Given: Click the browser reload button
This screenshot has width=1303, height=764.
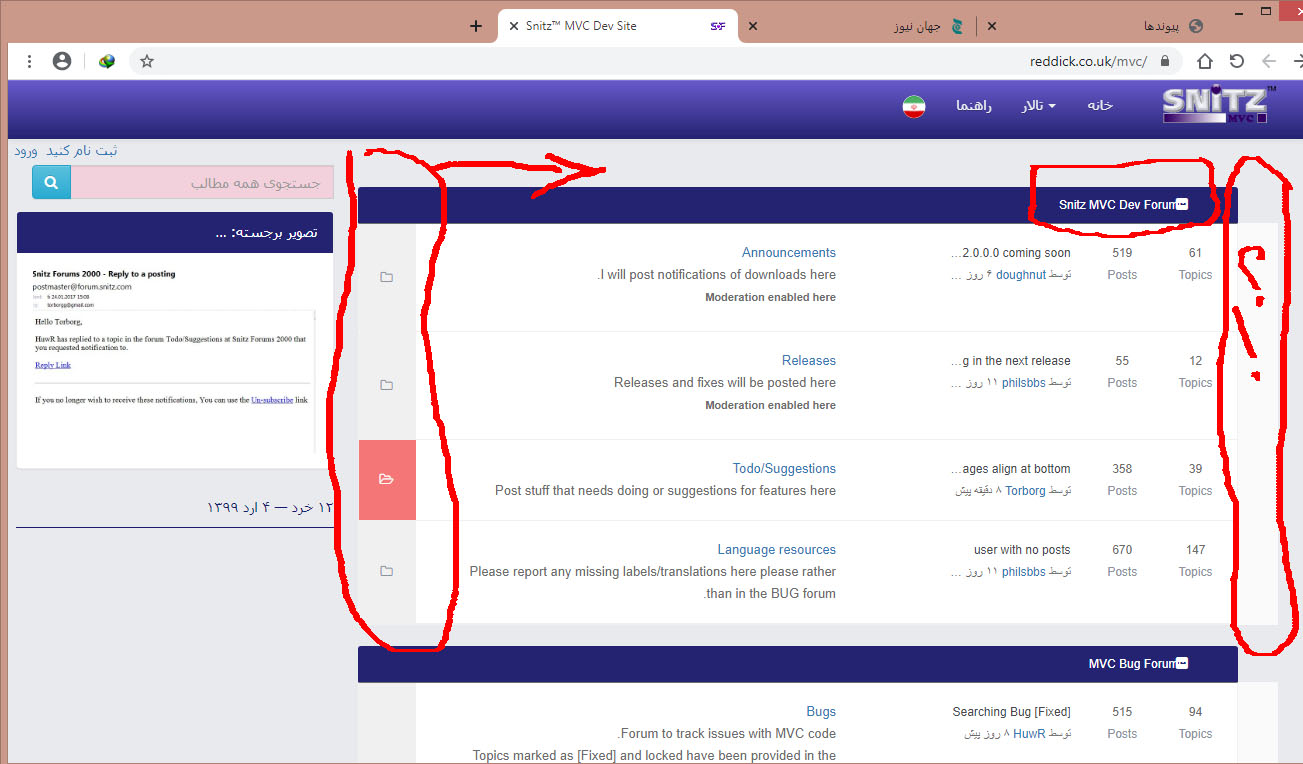Looking at the screenshot, I should (1237, 61).
